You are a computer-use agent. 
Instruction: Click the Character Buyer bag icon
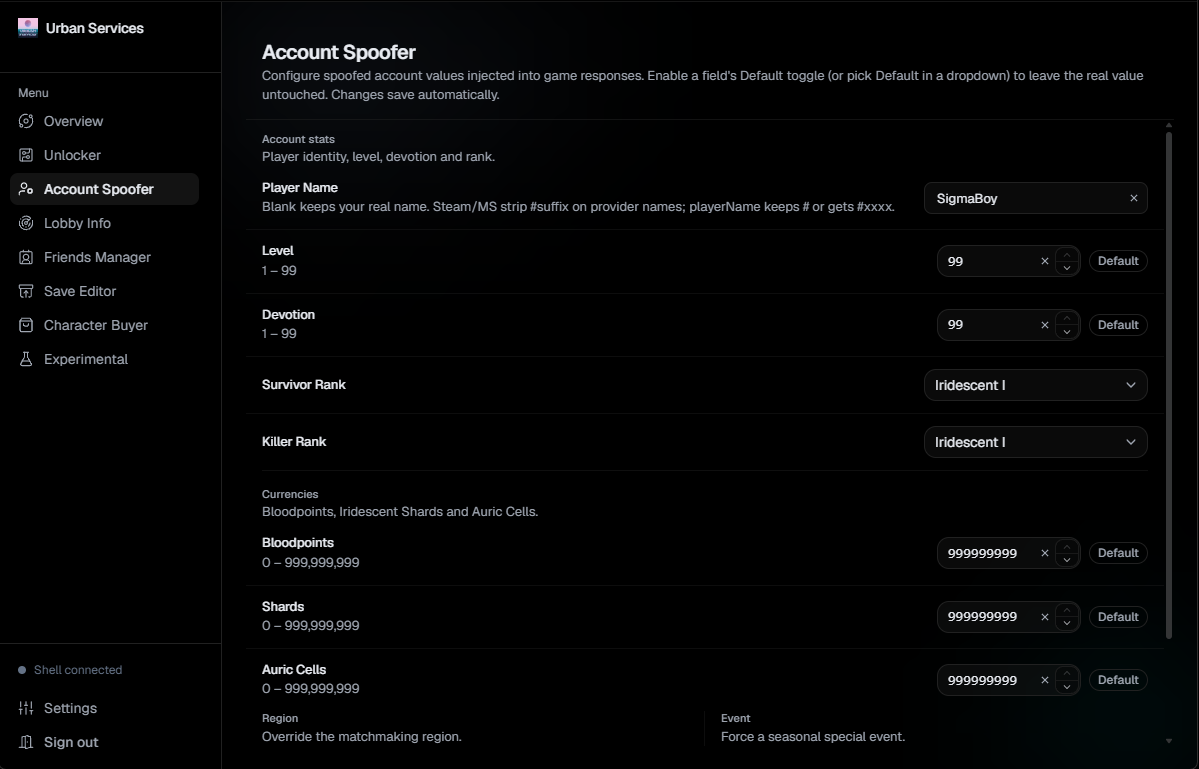click(x=26, y=325)
